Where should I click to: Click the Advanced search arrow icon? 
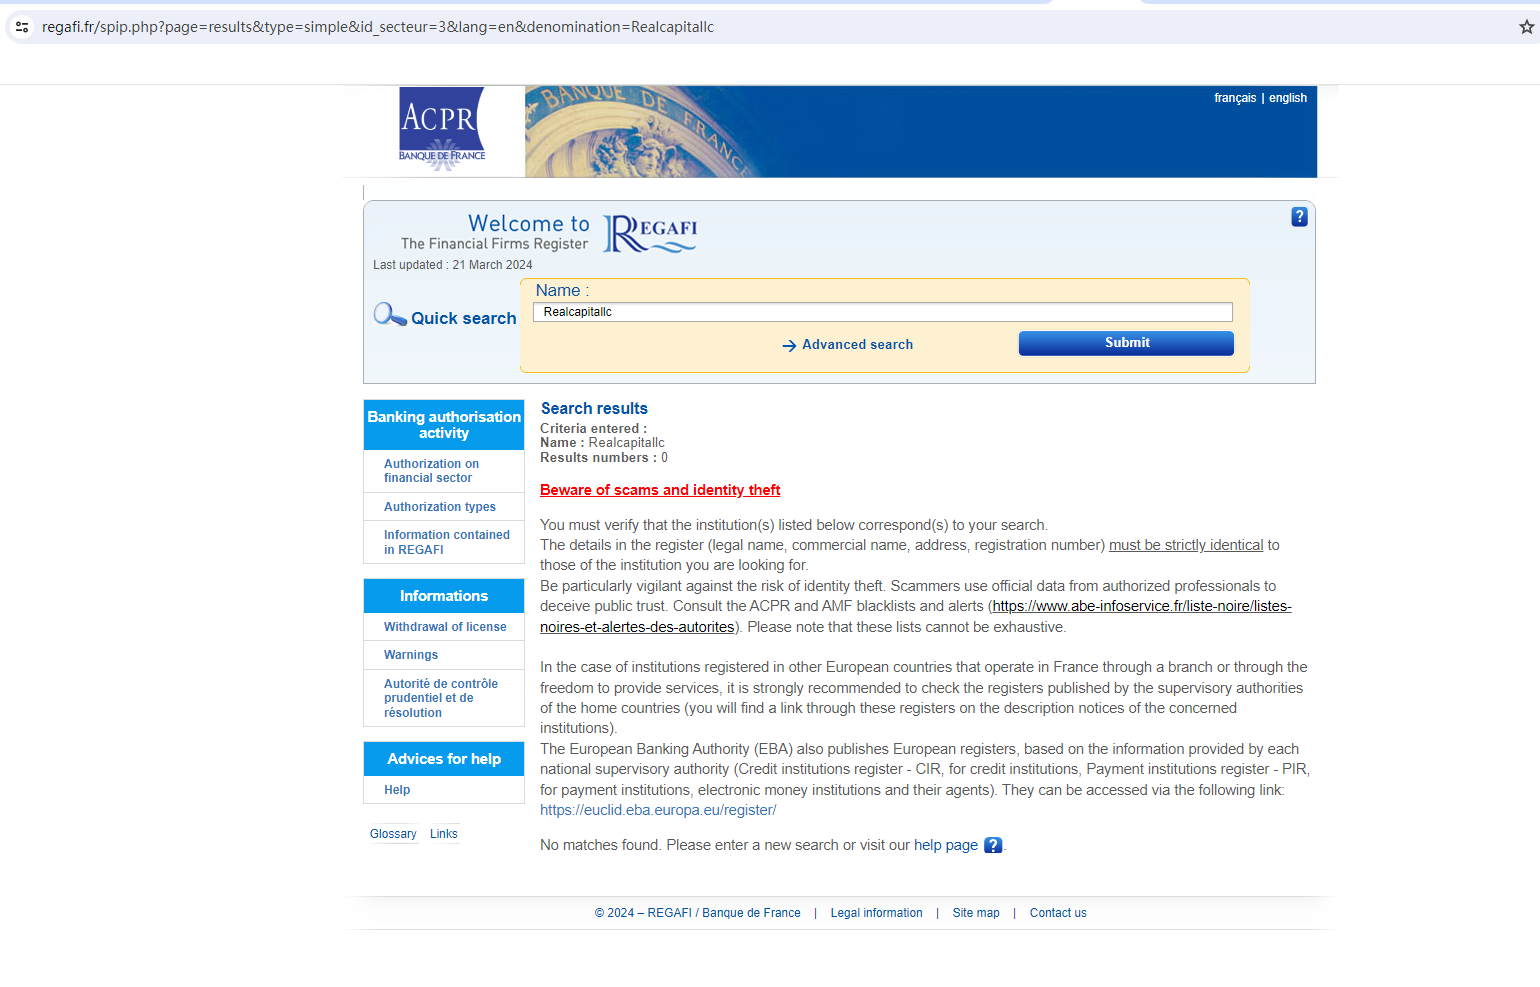[789, 345]
